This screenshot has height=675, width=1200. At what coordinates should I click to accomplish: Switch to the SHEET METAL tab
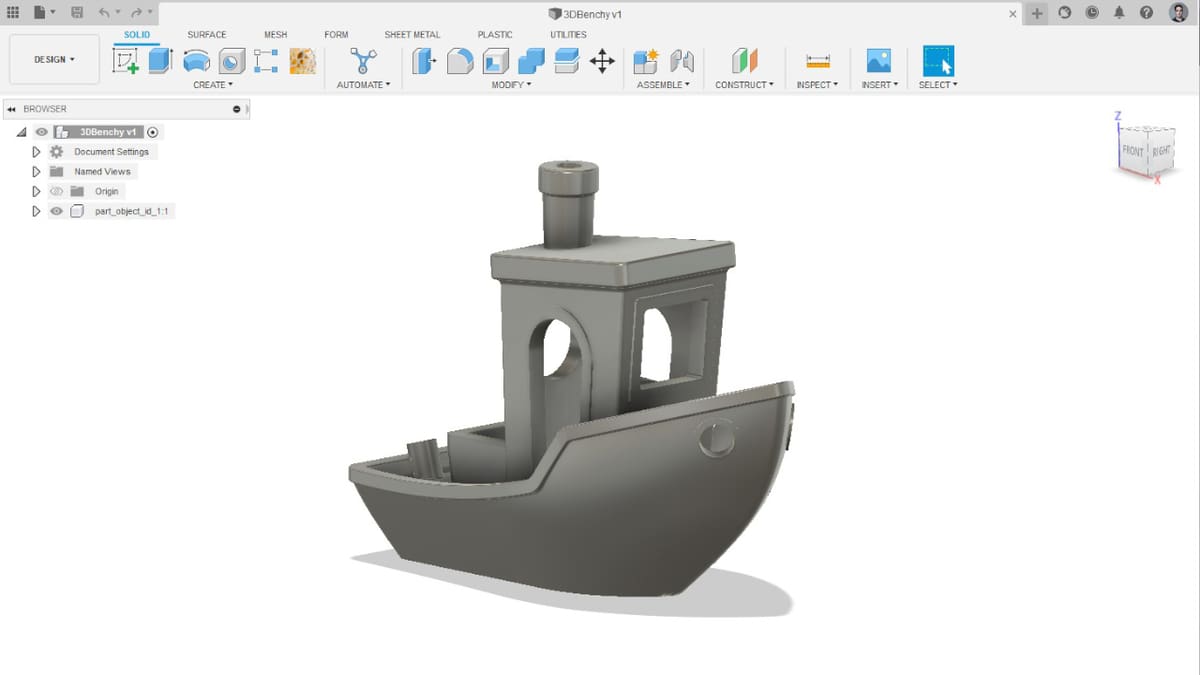[412, 35]
